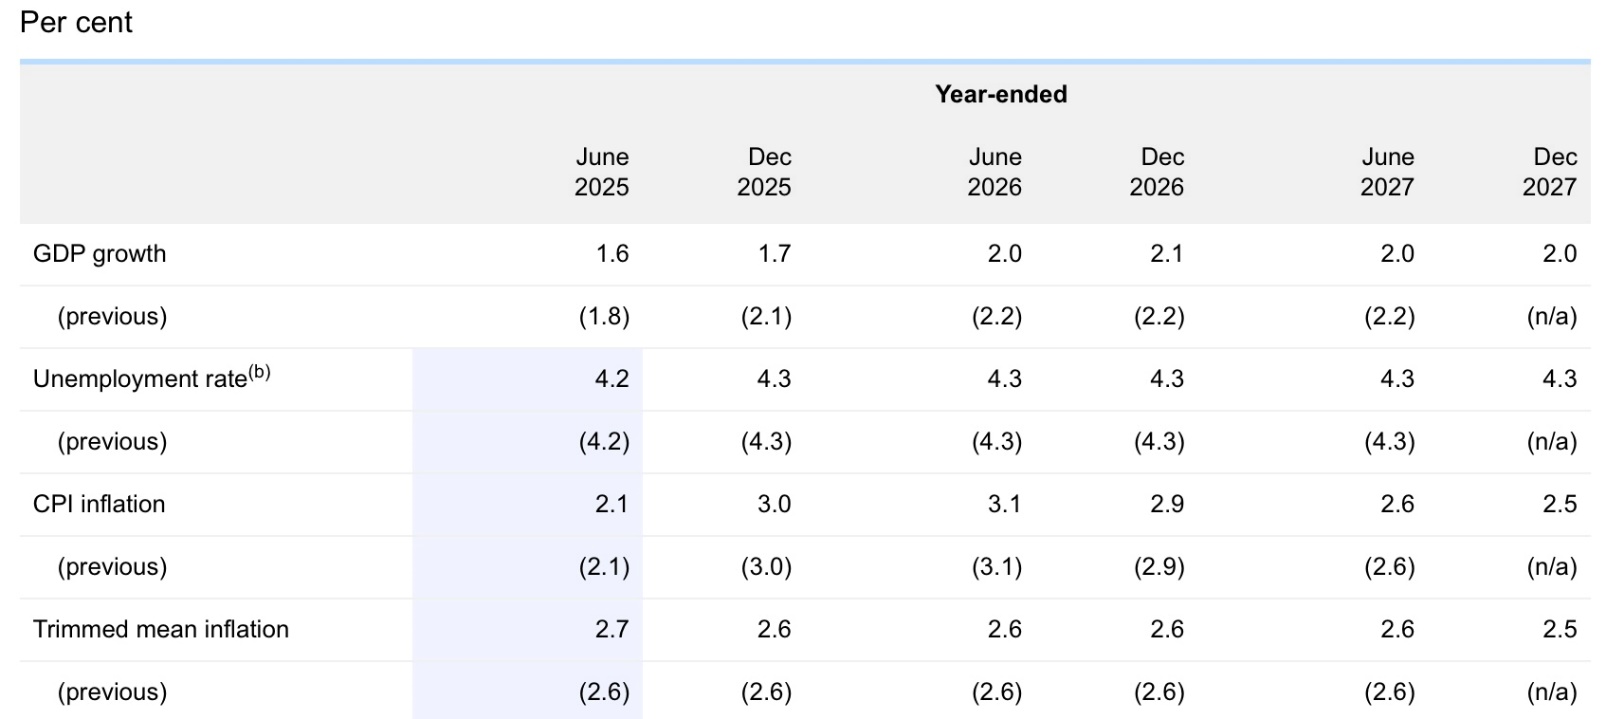Click the CPI inflation row label
Image resolution: width=1606 pixels, height=719 pixels.
(x=99, y=504)
